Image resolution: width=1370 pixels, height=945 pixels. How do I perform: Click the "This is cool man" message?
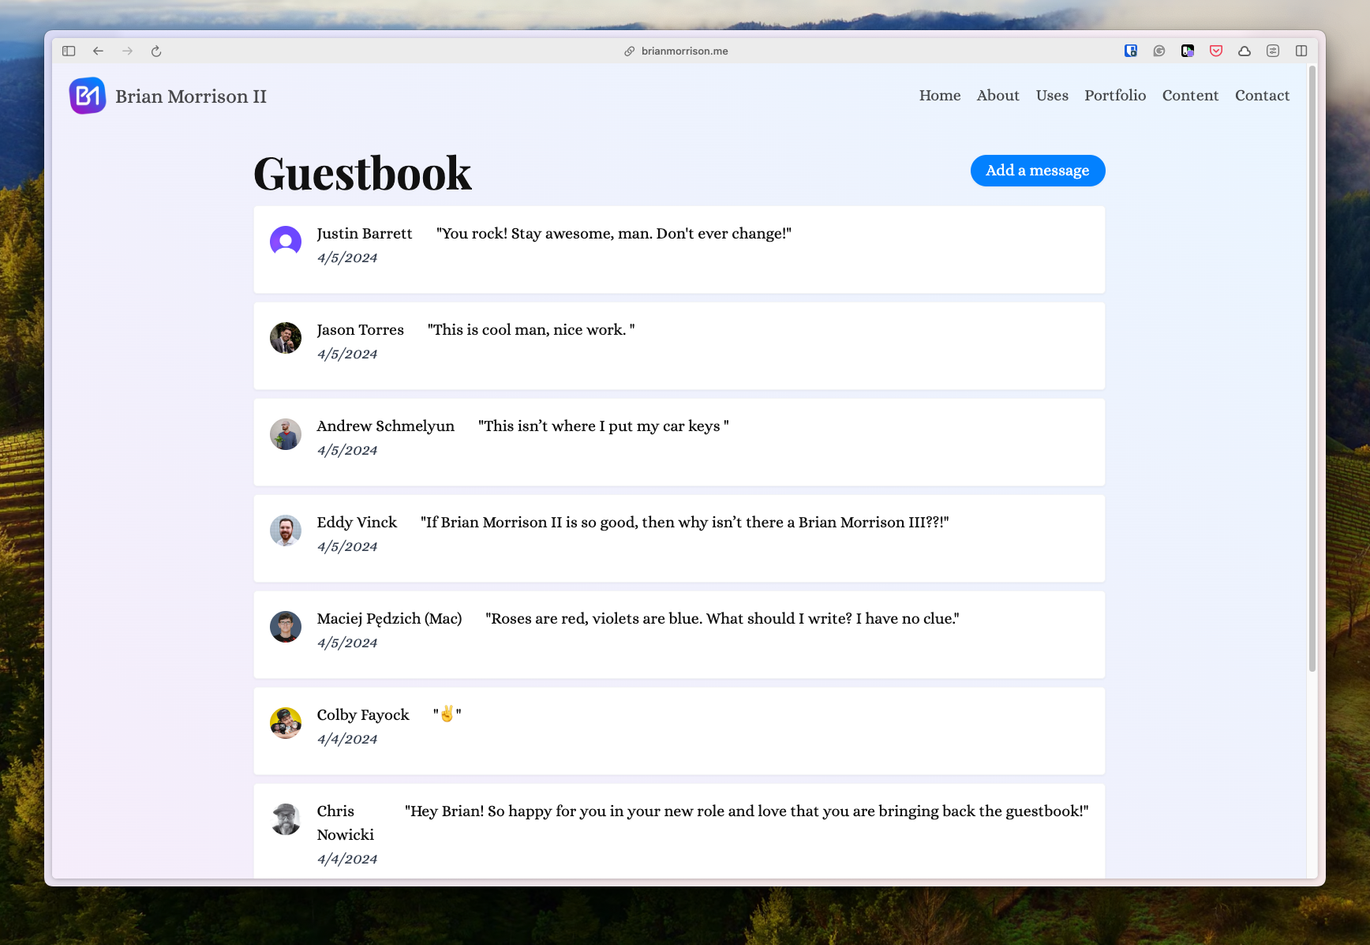coord(531,330)
